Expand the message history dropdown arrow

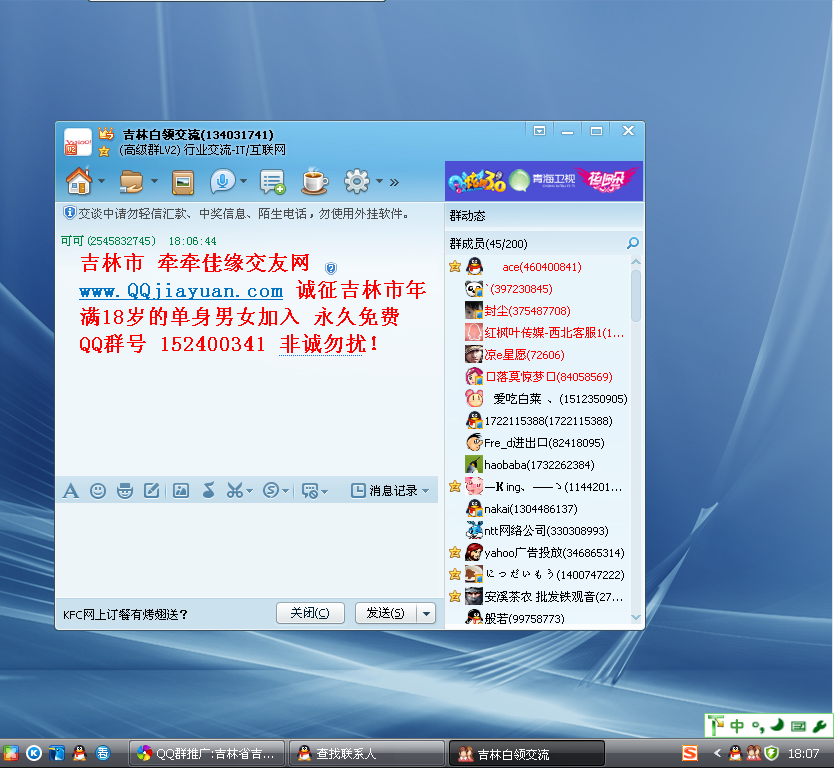tap(426, 491)
